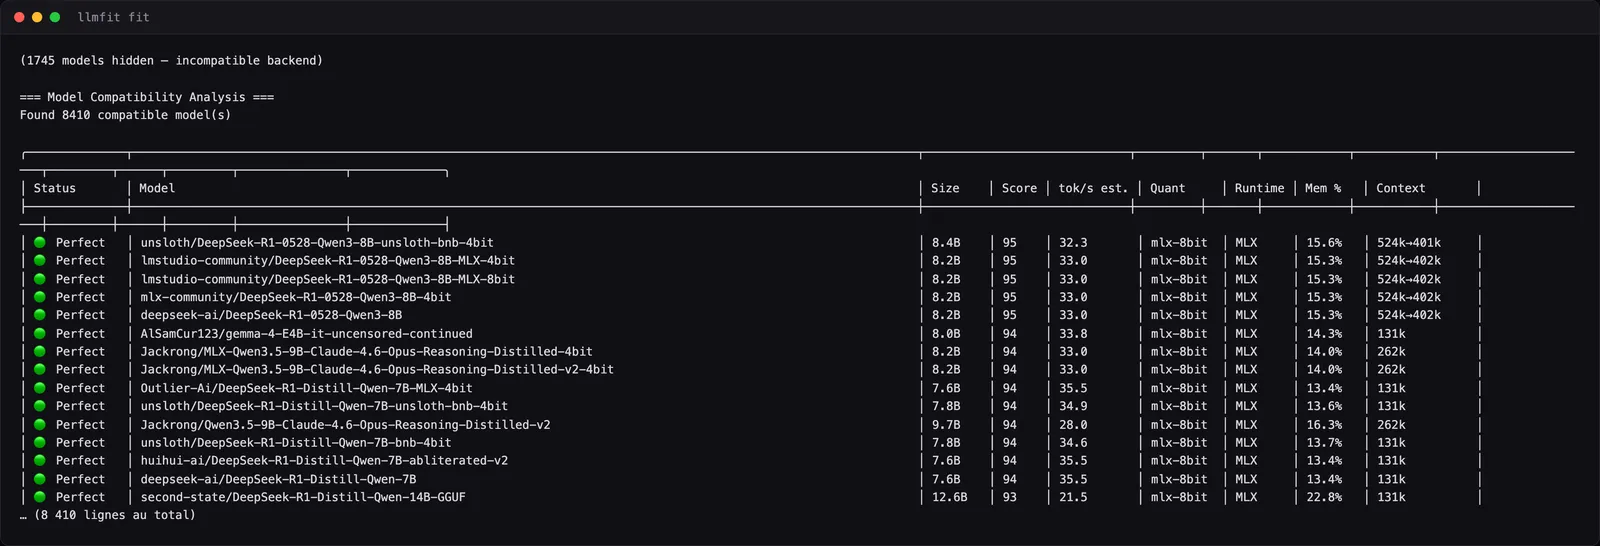This screenshot has height=546, width=1600.
Task: Select model name lmstudio-community/DeepSeek-R1-0528-Qwen3-8B-MLX-8bit
Action: (x=327, y=279)
